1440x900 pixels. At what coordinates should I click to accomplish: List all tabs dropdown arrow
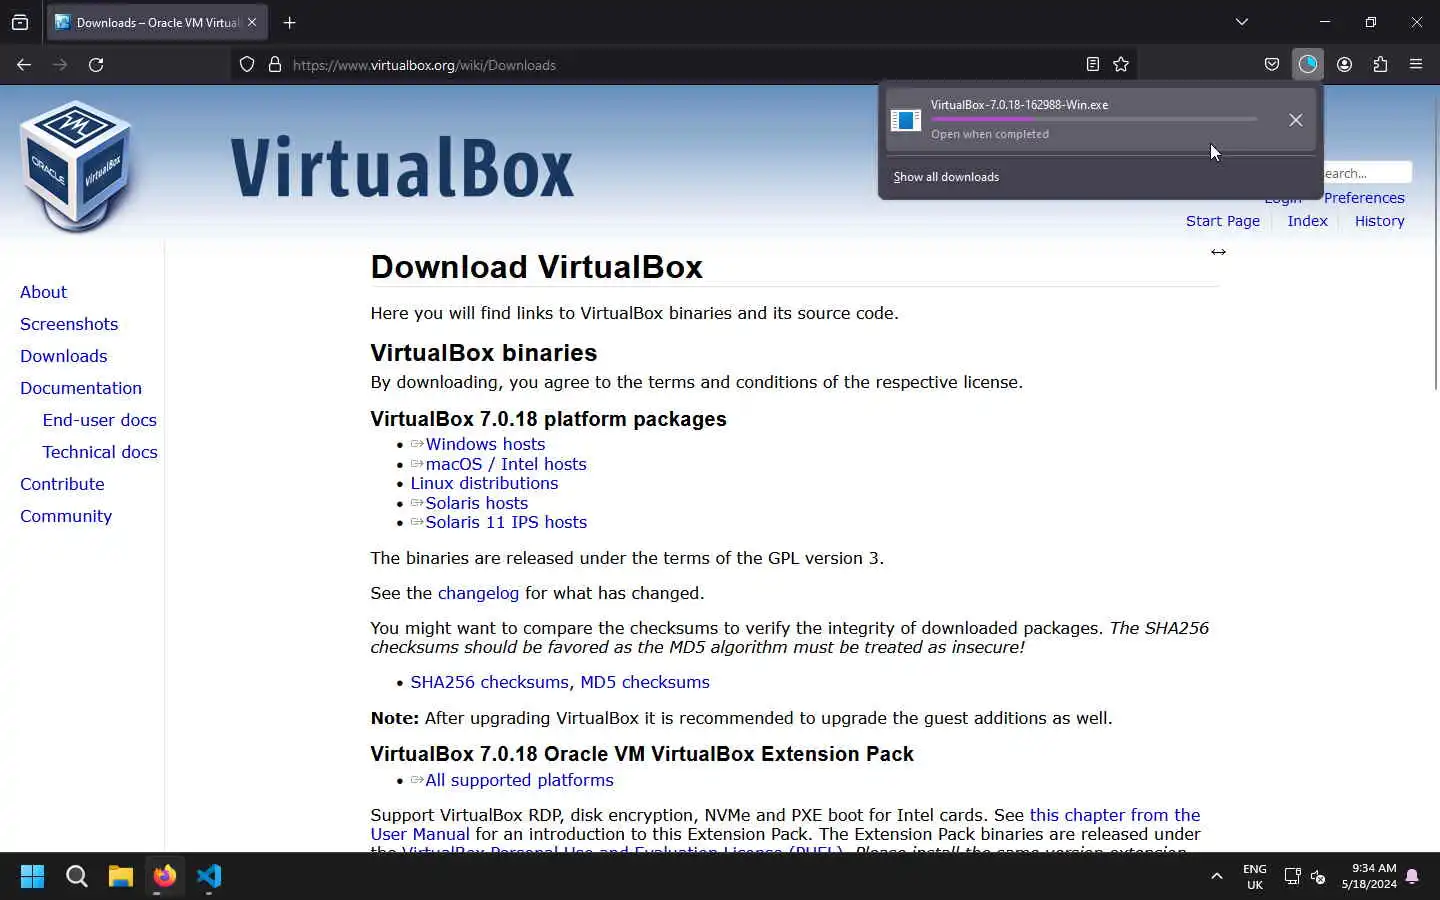[1241, 22]
